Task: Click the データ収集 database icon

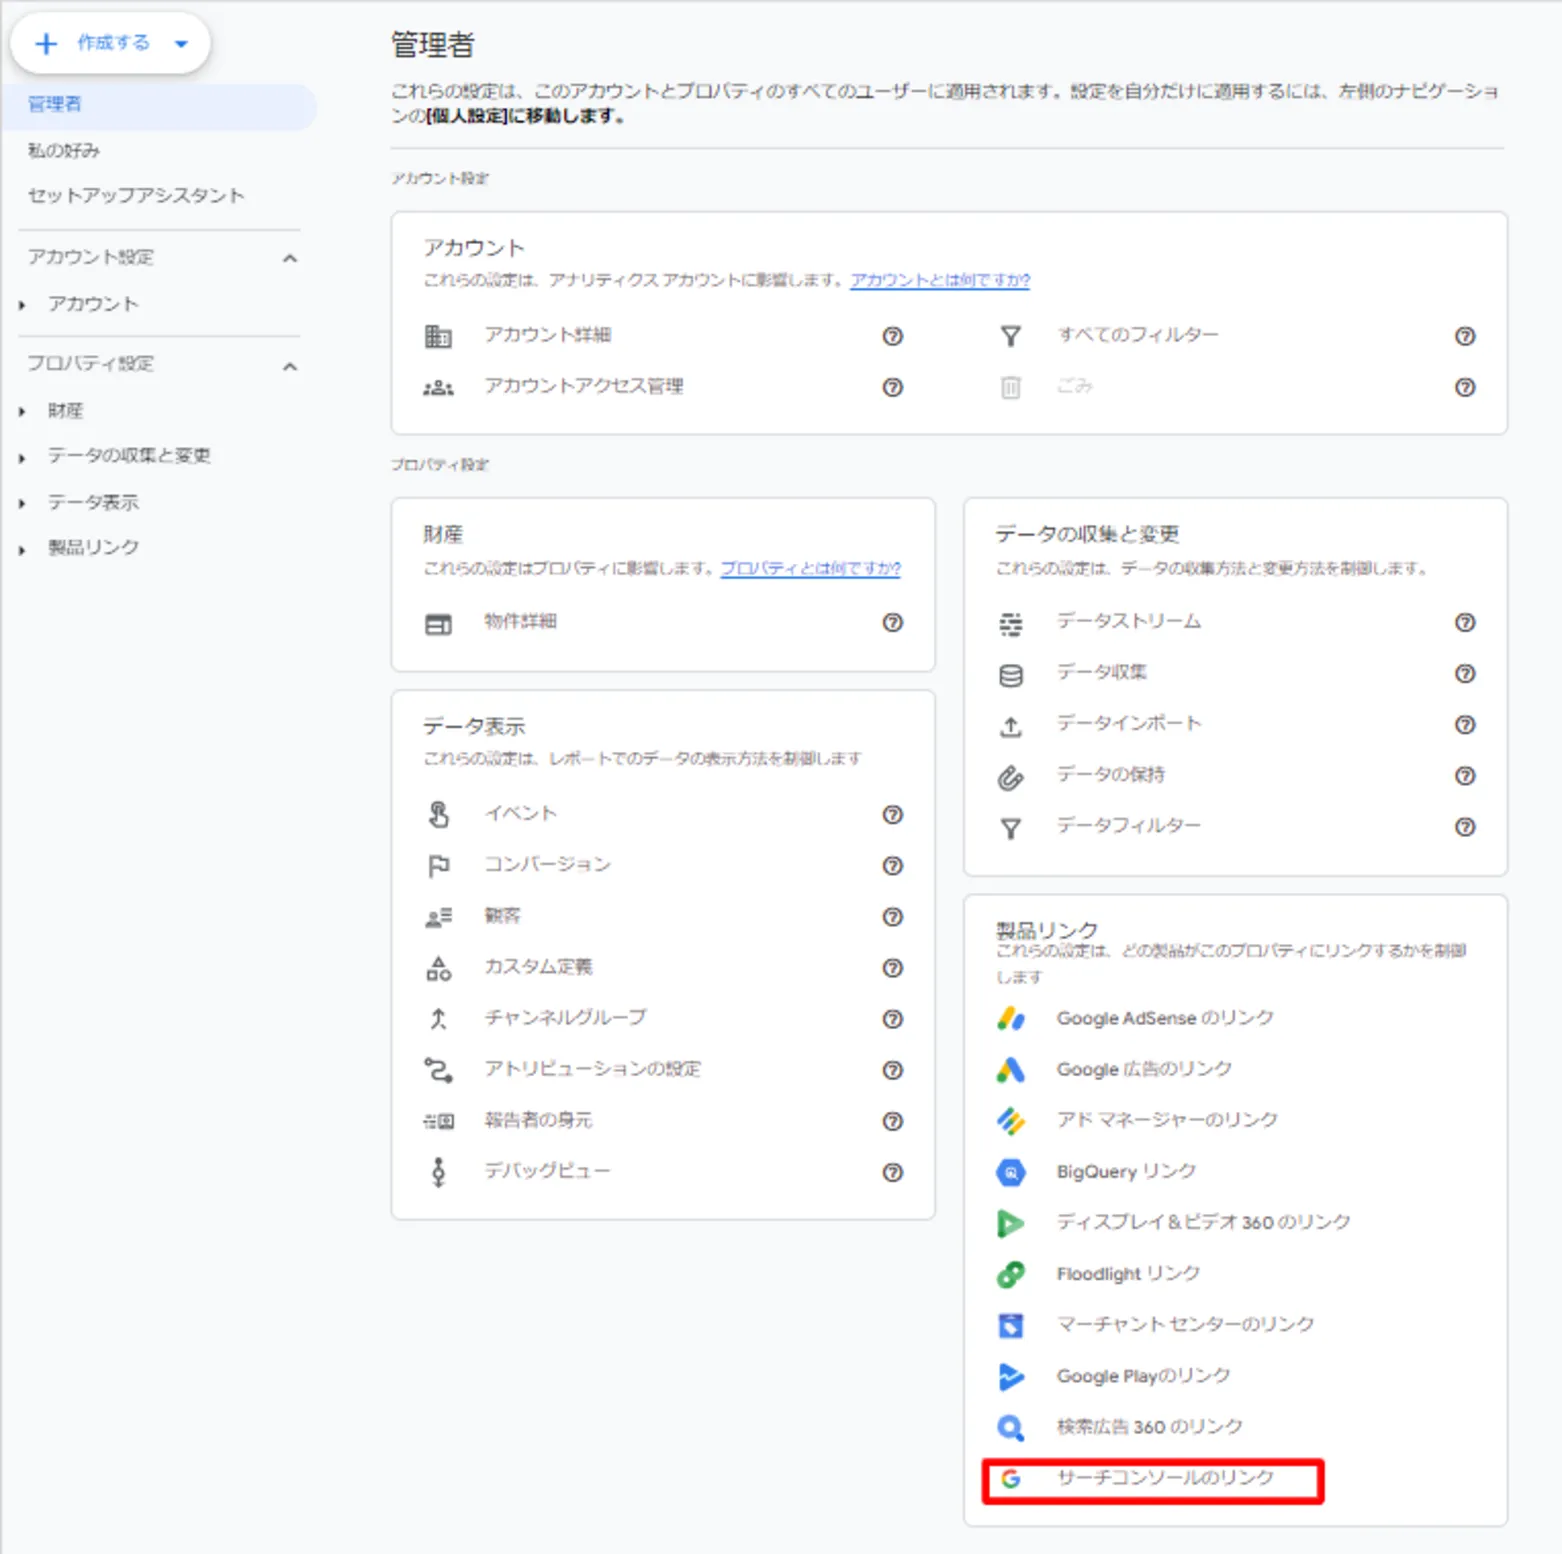Action: coord(1011,675)
